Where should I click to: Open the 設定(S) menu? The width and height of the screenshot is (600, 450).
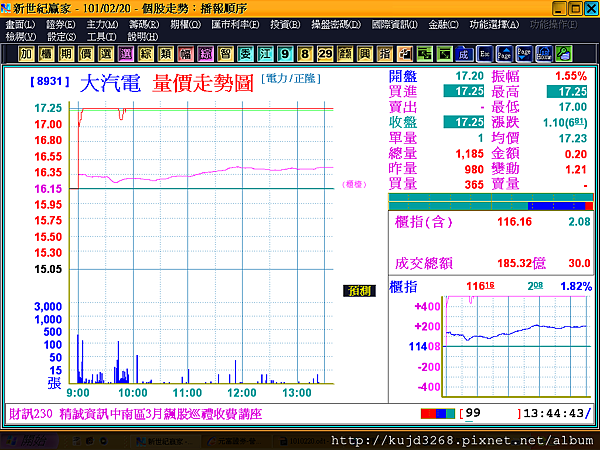(62, 37)
